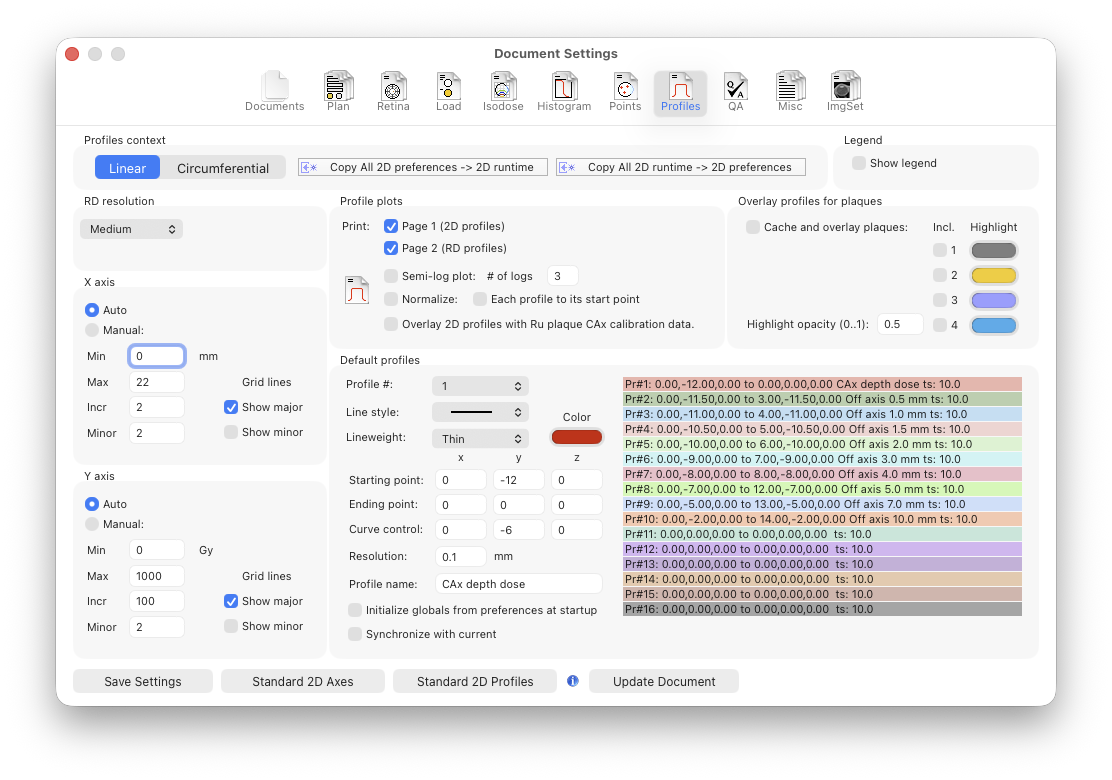Open the RD resolution Medium dropdown
Image resolution: width=1112 pixels, height=780 pixels.
coord(131,229)
